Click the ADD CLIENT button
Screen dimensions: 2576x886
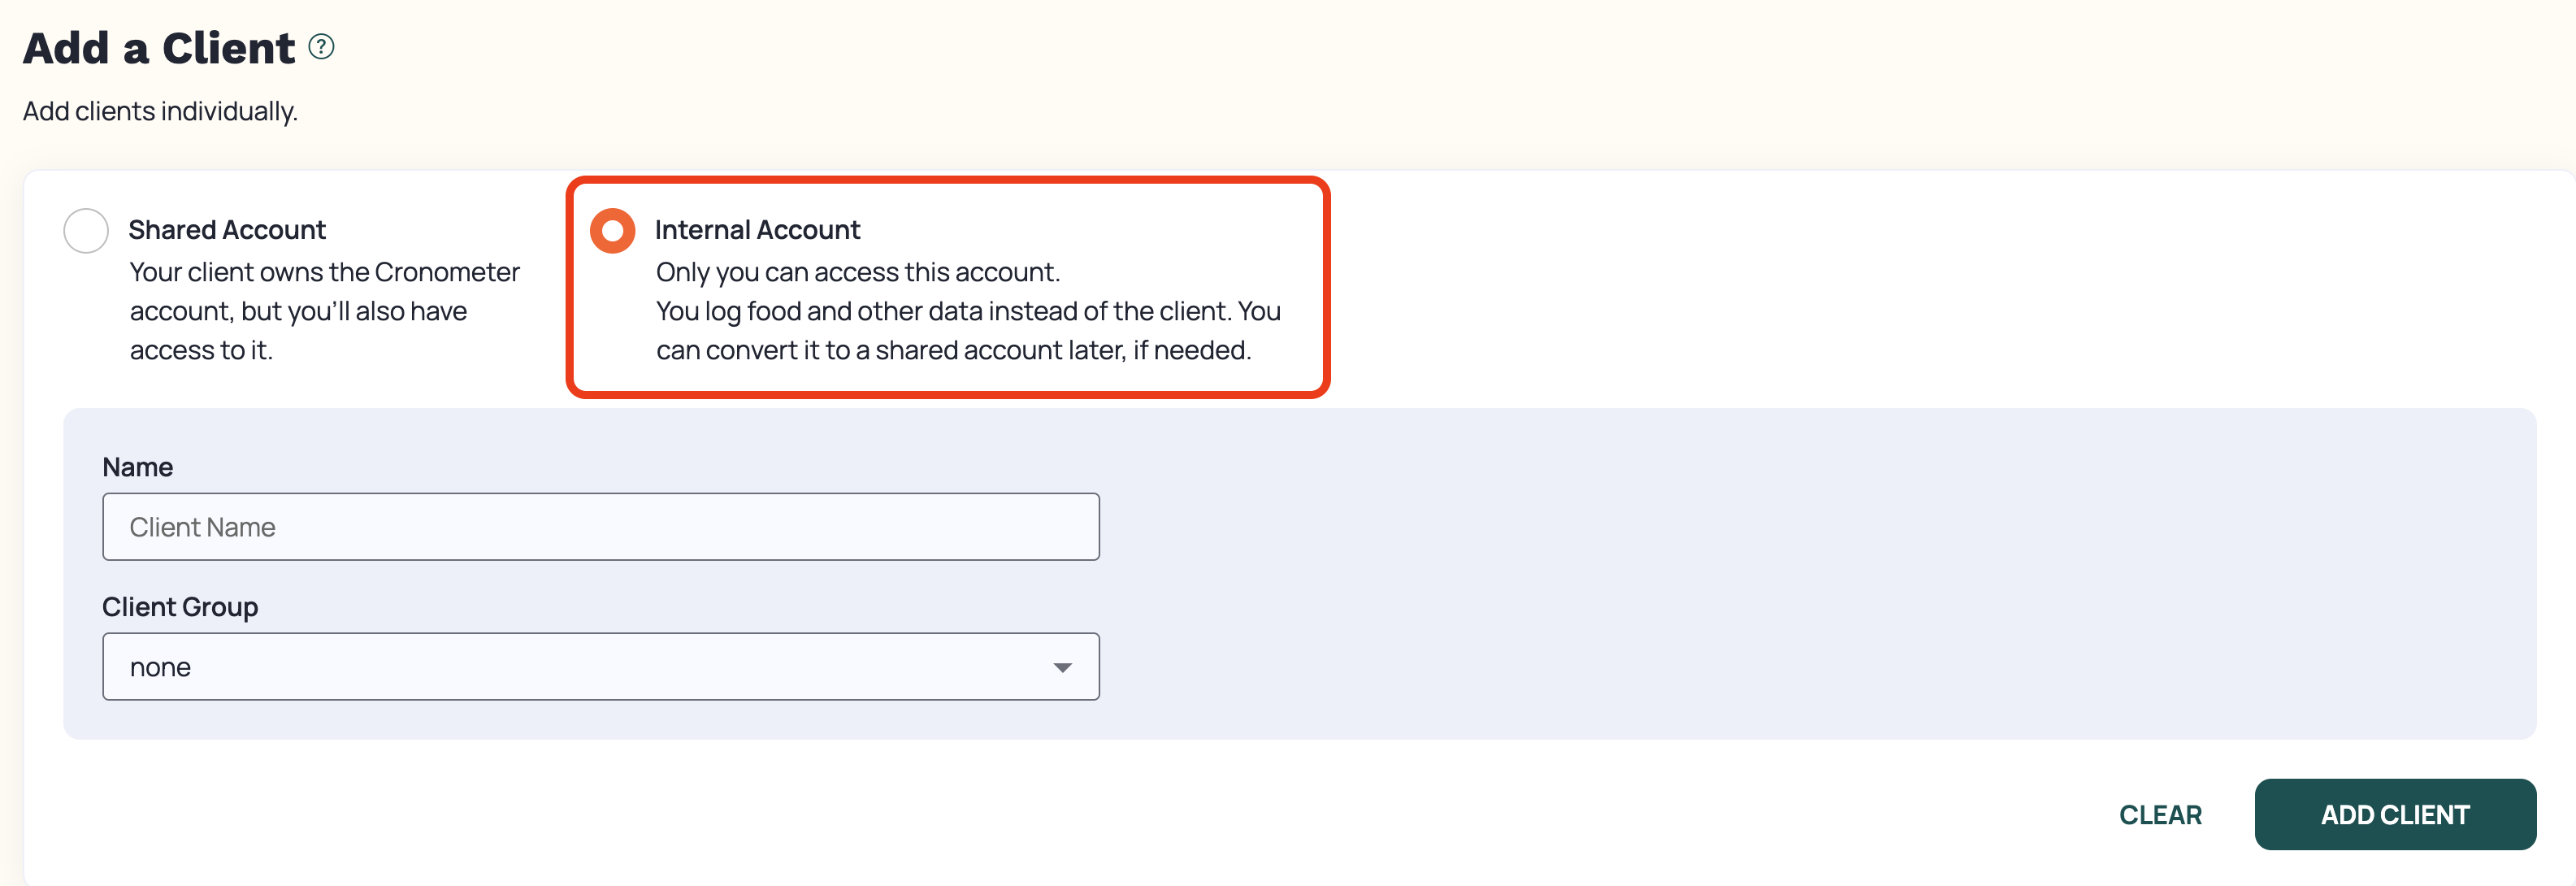pos(2395,815)
